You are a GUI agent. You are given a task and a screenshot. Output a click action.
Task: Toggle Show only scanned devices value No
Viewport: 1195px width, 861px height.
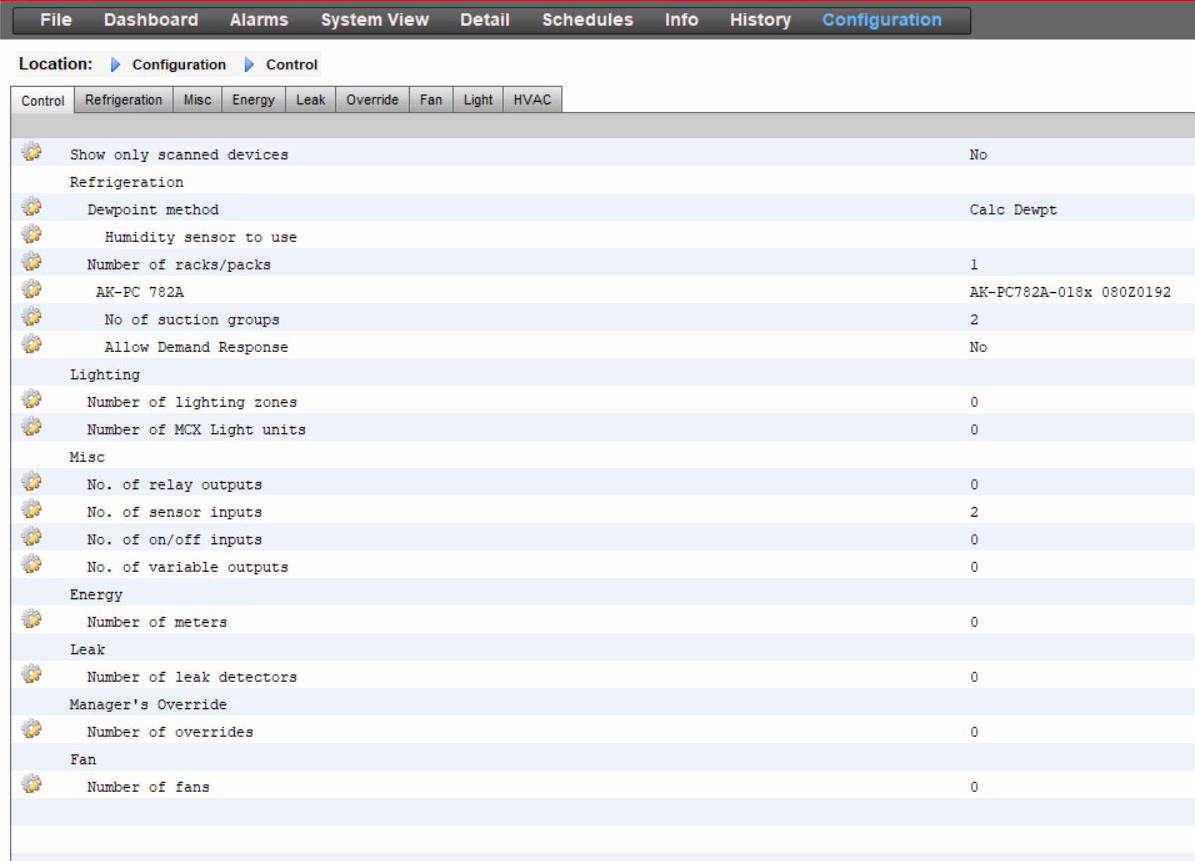(978, 155)
